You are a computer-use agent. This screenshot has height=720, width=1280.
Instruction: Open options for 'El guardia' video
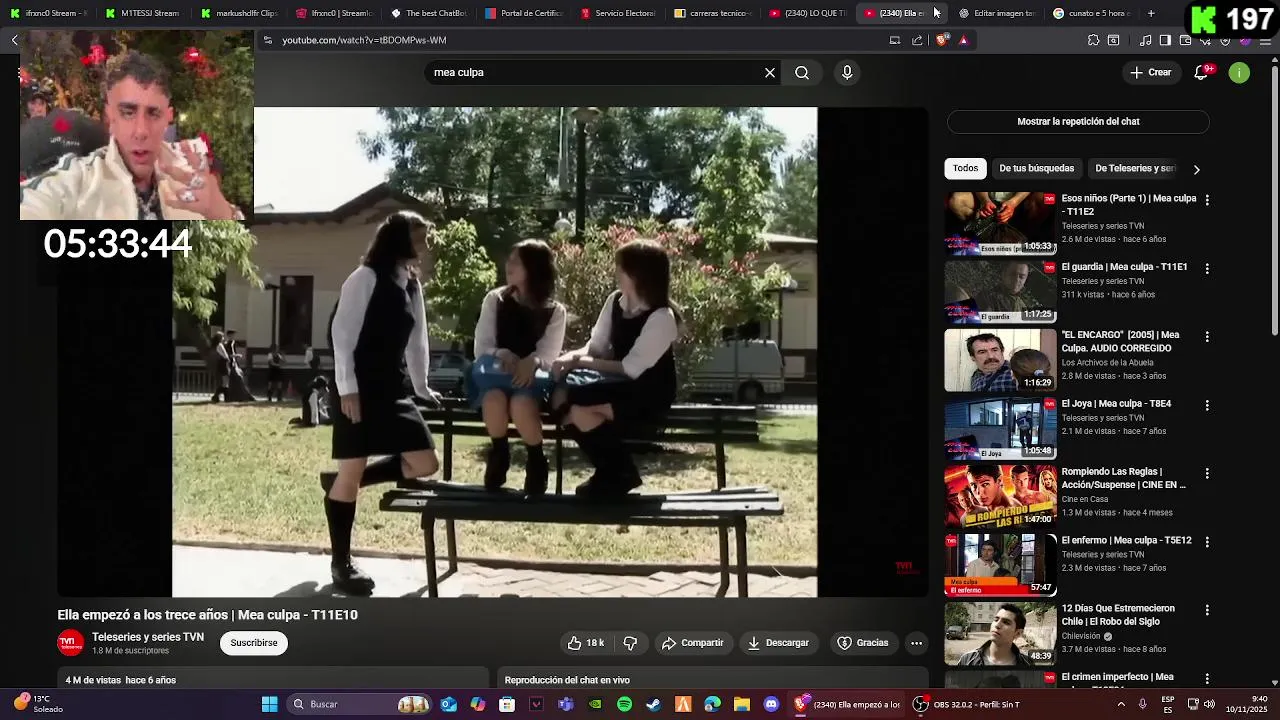point(1207,269)
